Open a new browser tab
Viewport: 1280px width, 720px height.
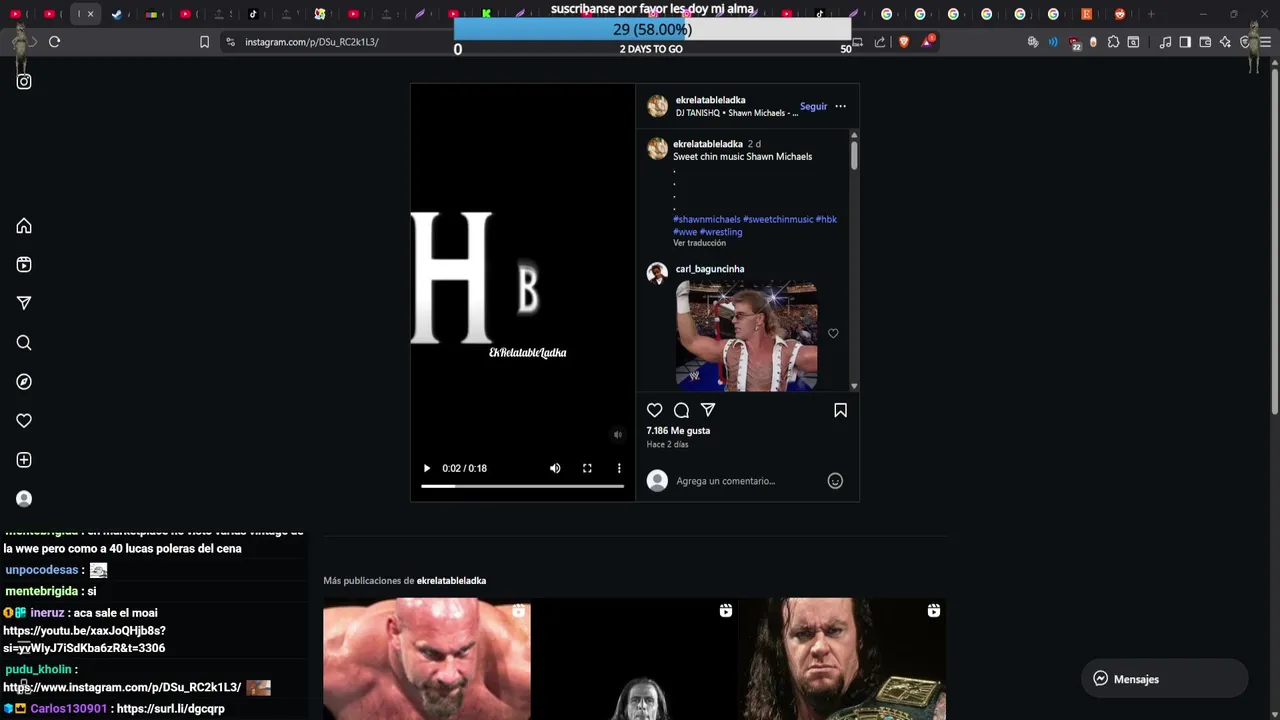1151,14
